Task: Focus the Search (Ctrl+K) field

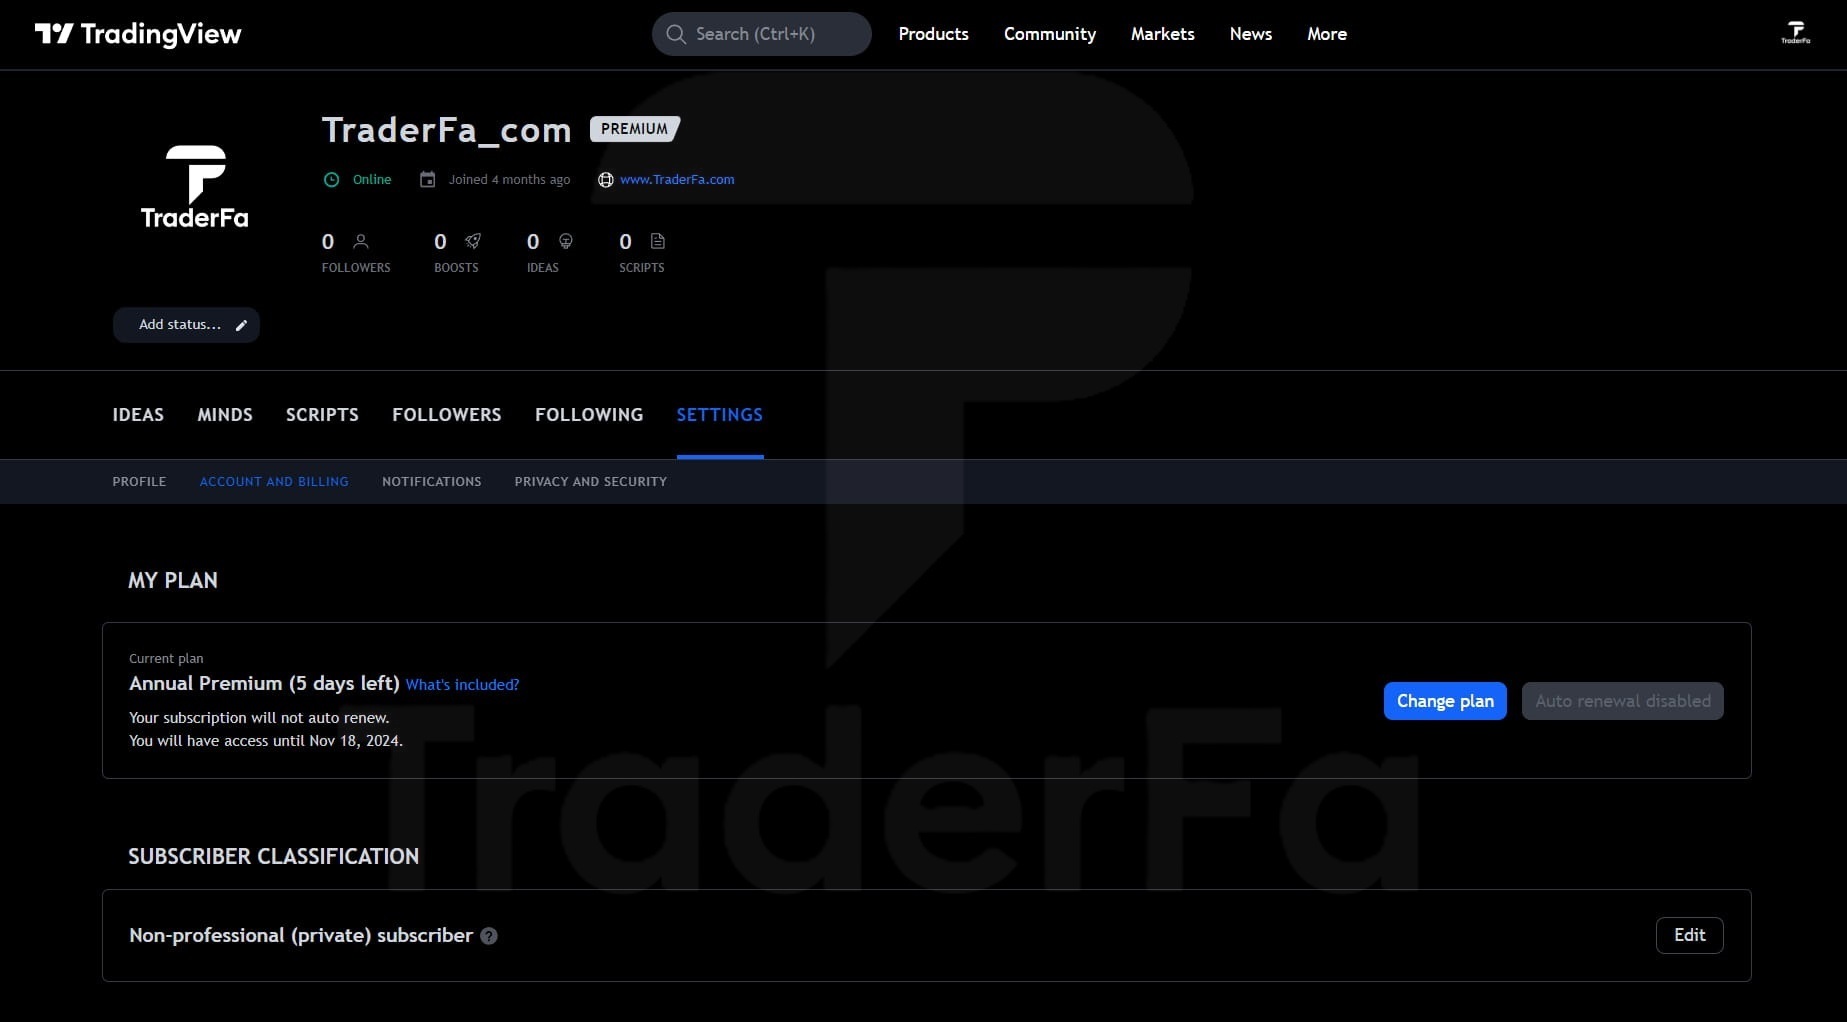Action: pyautogui.click(x=762, y=34)
